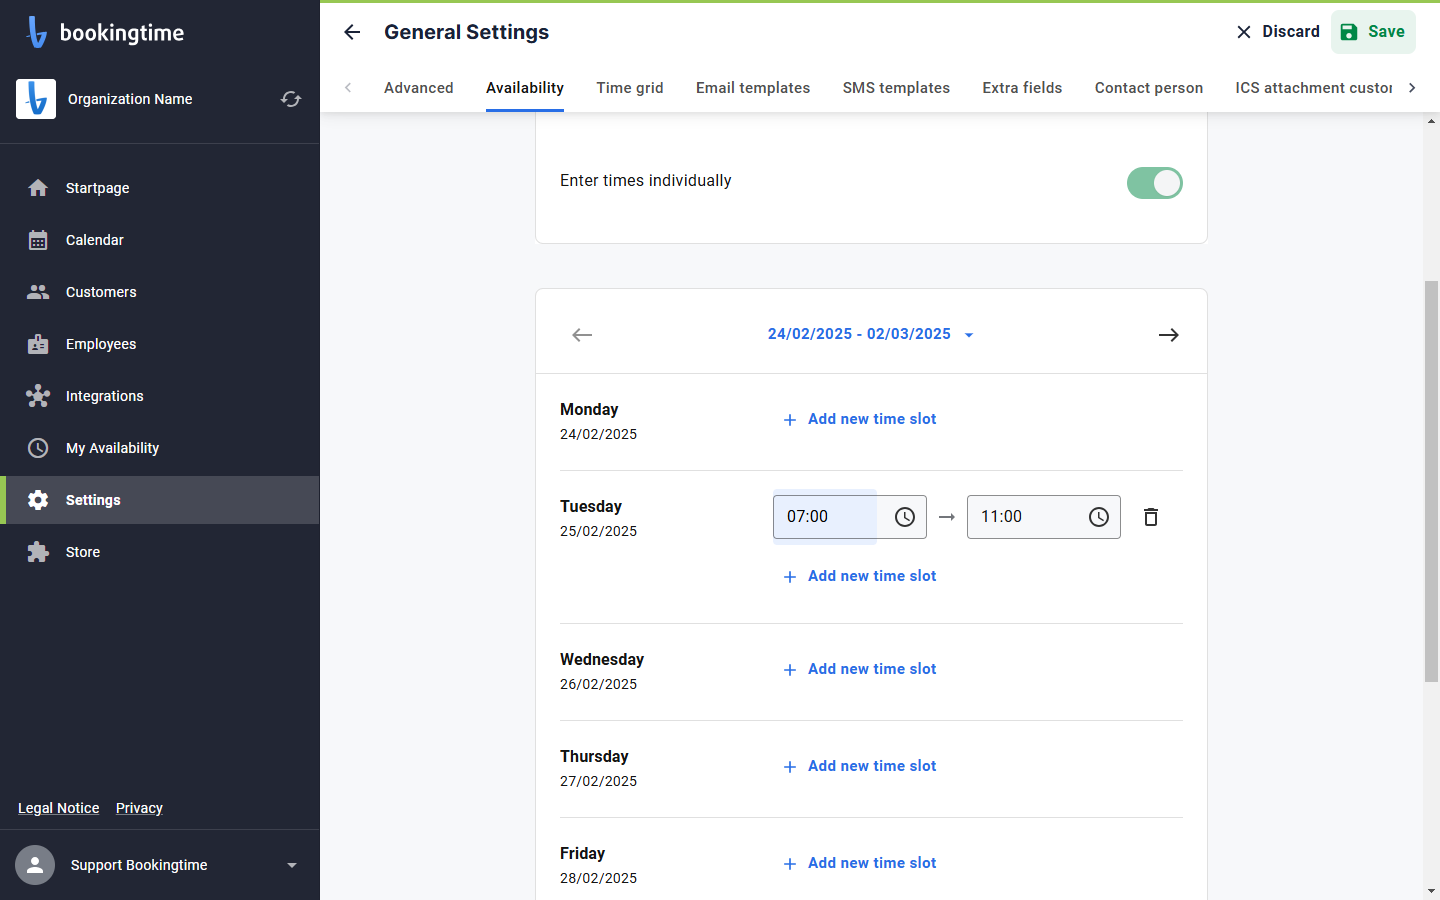The image size is (1440, 900).
Task: Disable the Enter times individually toggle
Action: 1155,183
